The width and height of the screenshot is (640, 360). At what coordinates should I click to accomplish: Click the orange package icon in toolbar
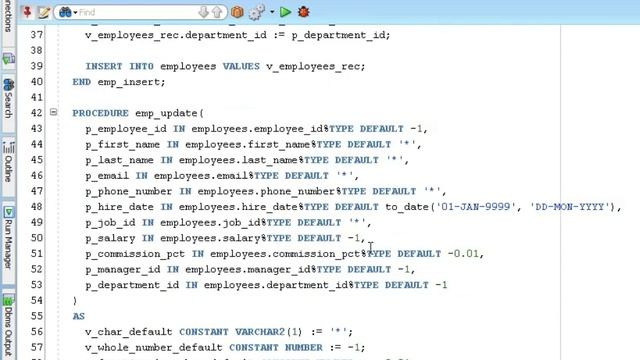click(x=237, y=12)
